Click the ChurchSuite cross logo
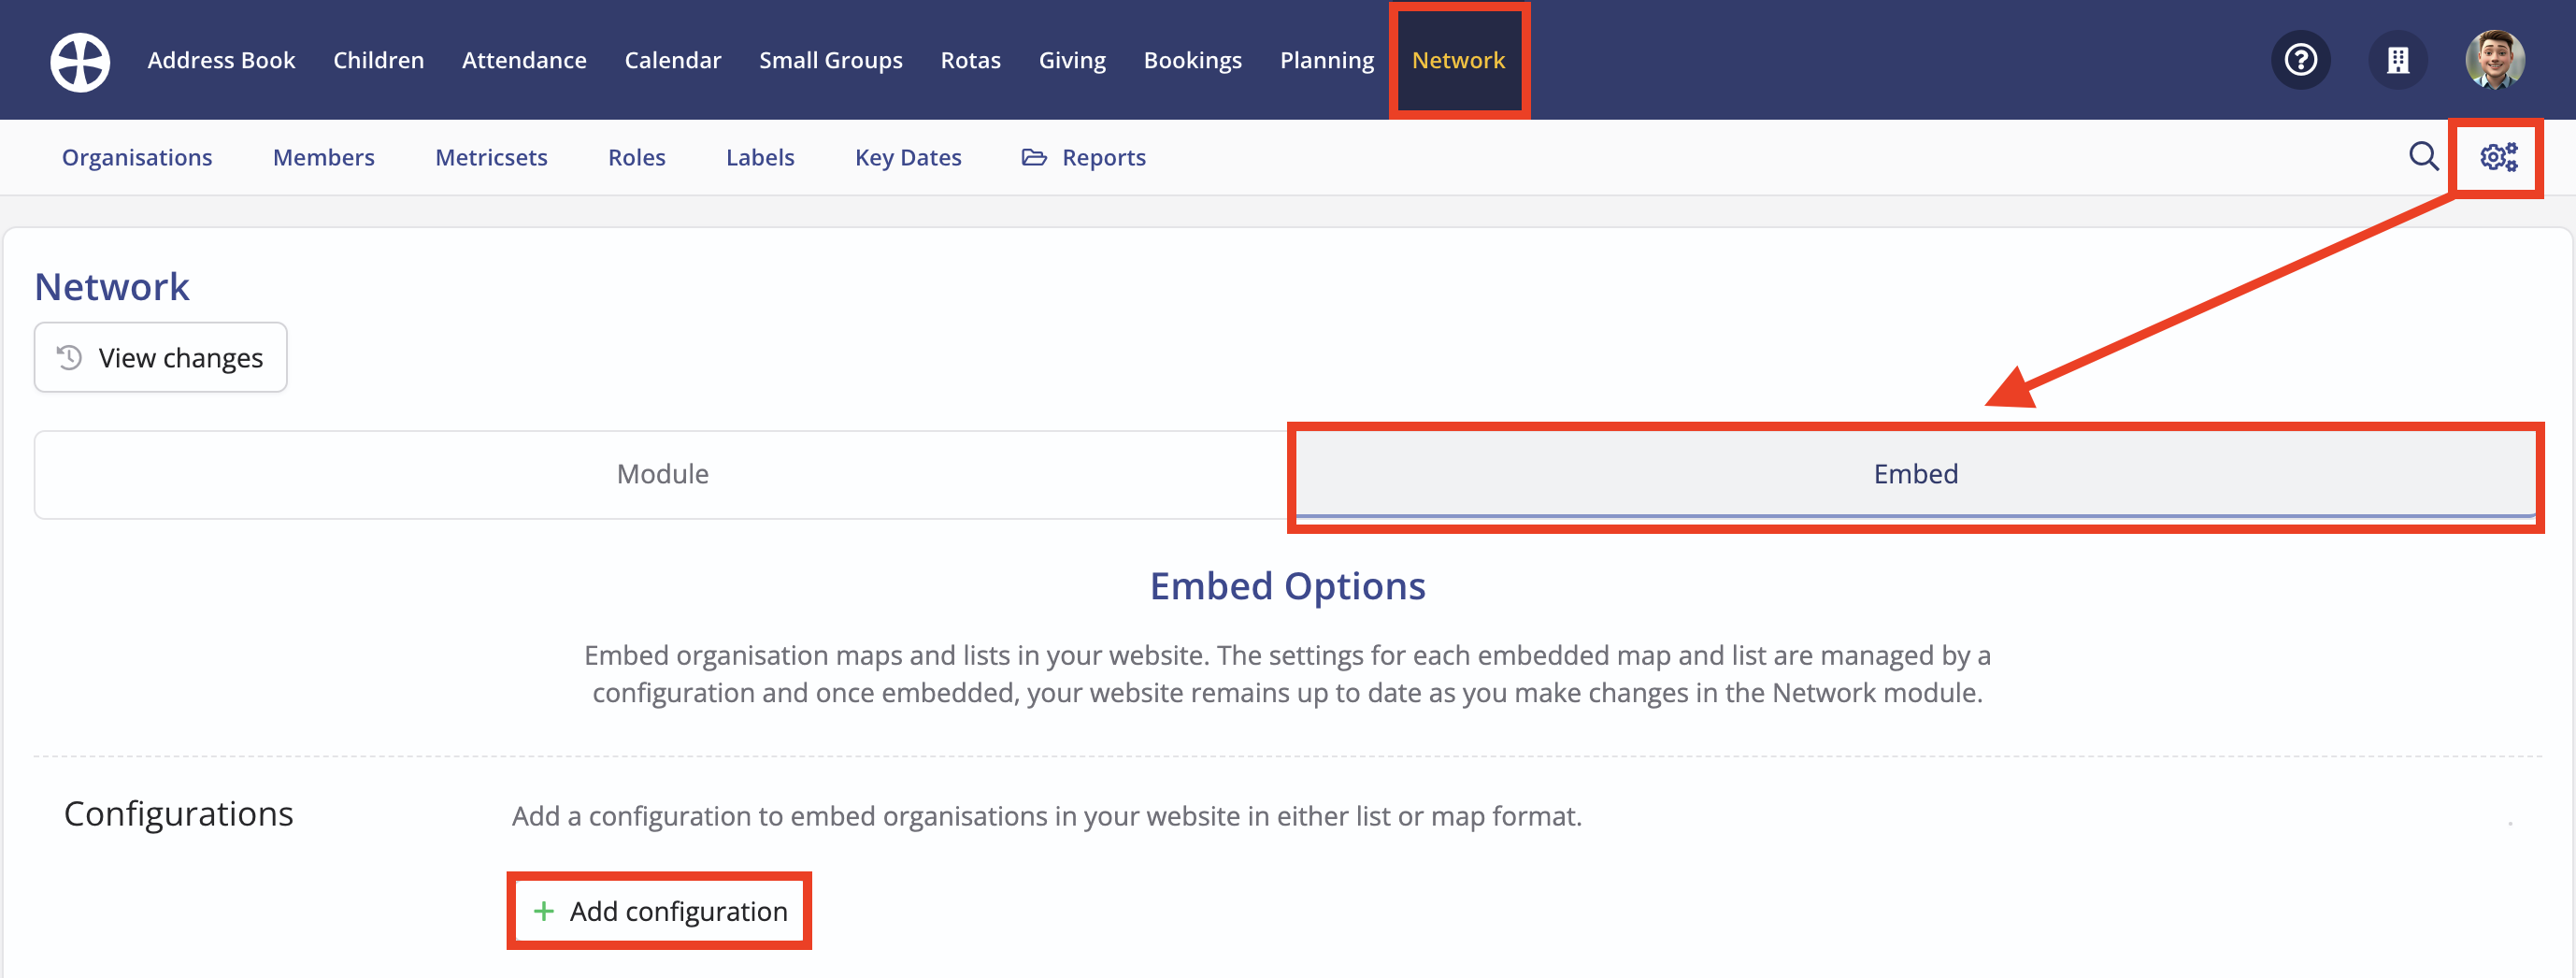The width and height of the screenshot is (2576, 978). 80,61
